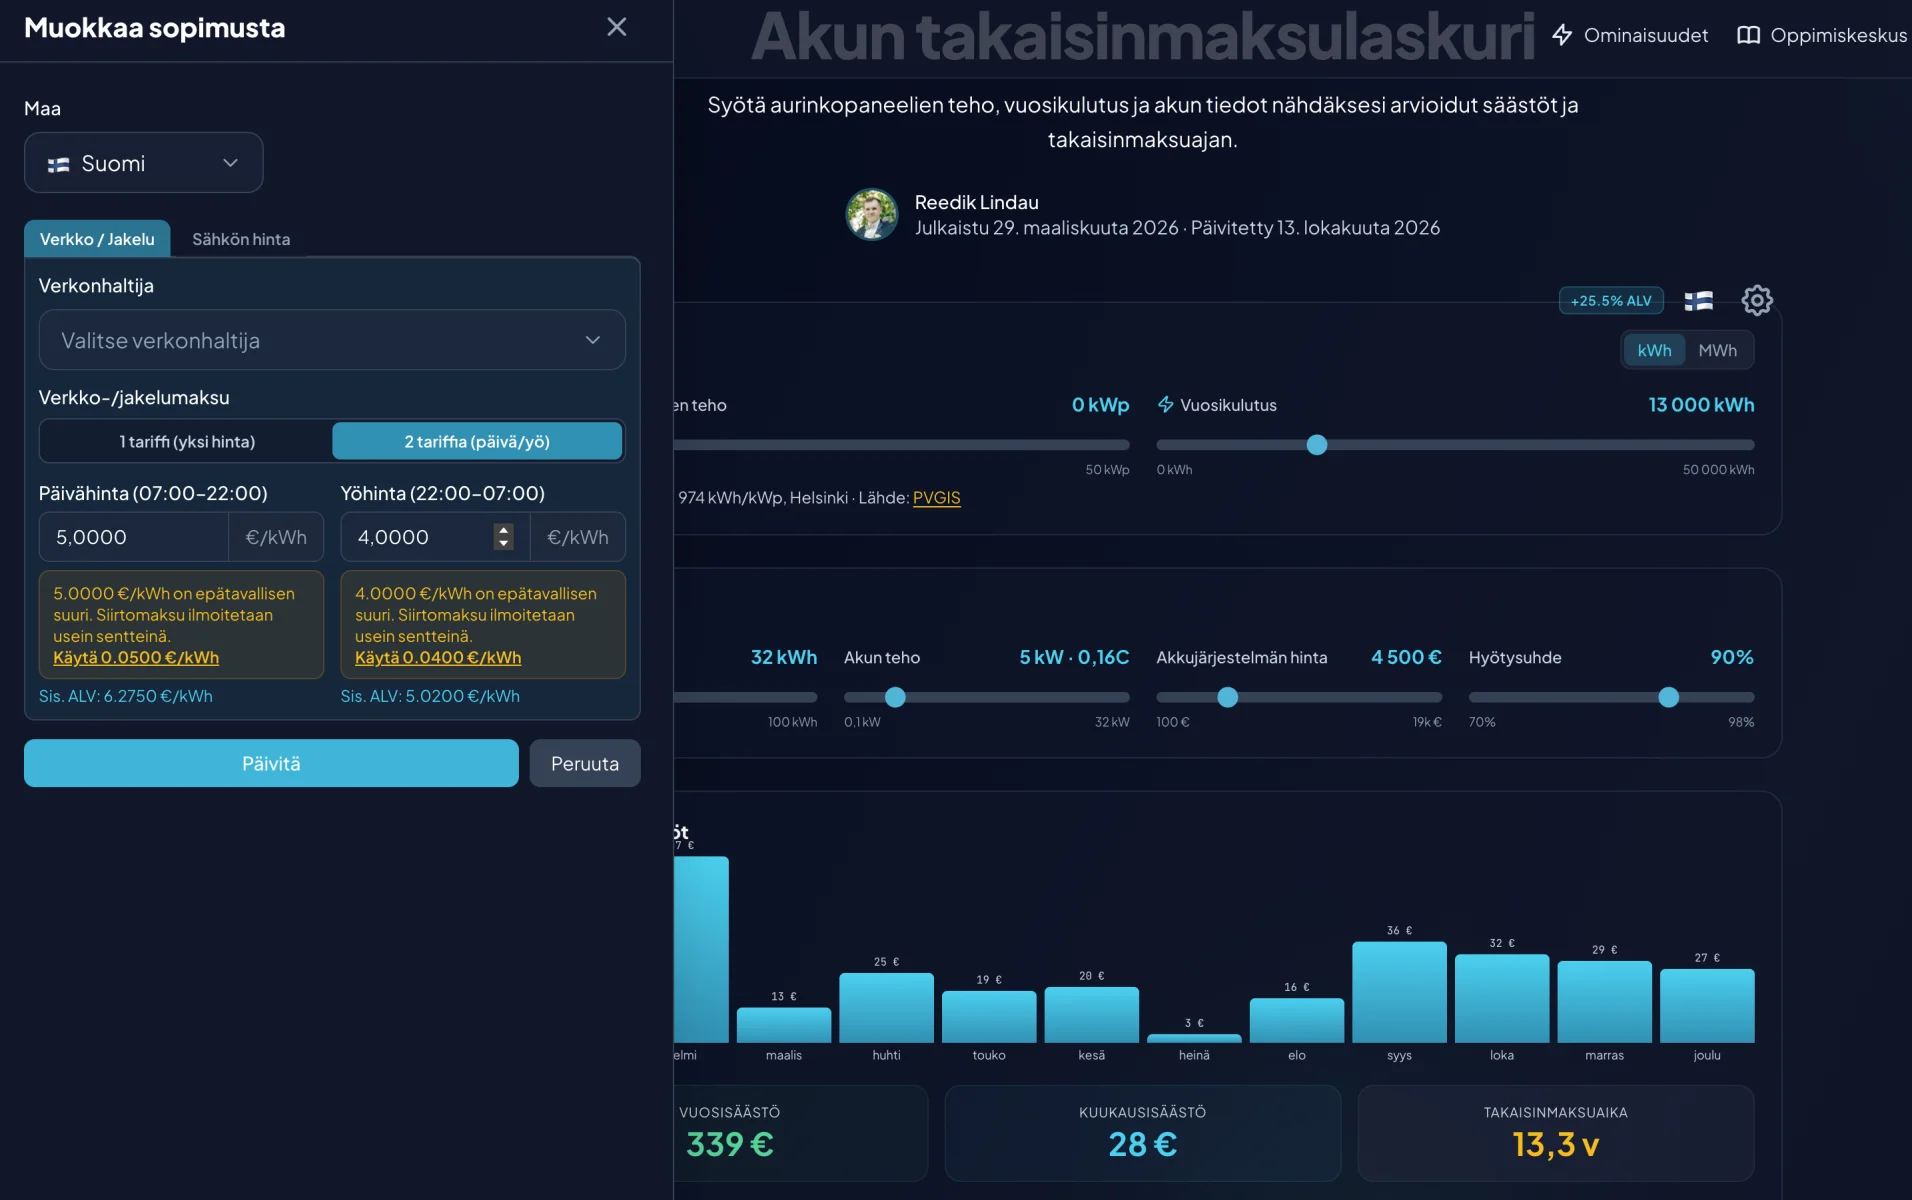Click the Vuosikulutus slider handle

[x=1317, y=445]
